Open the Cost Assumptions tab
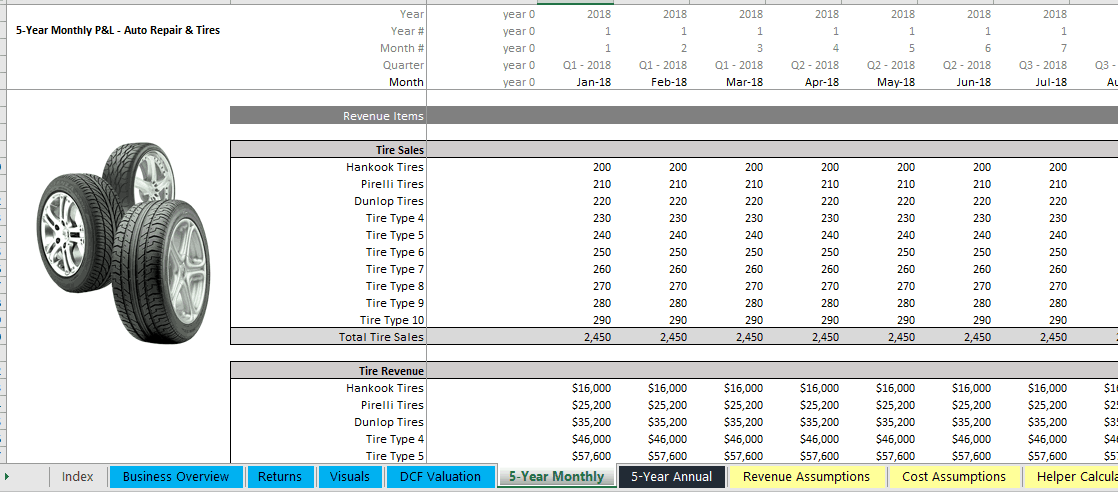Screen dimensions: 1118x492 tap(954, 476)
